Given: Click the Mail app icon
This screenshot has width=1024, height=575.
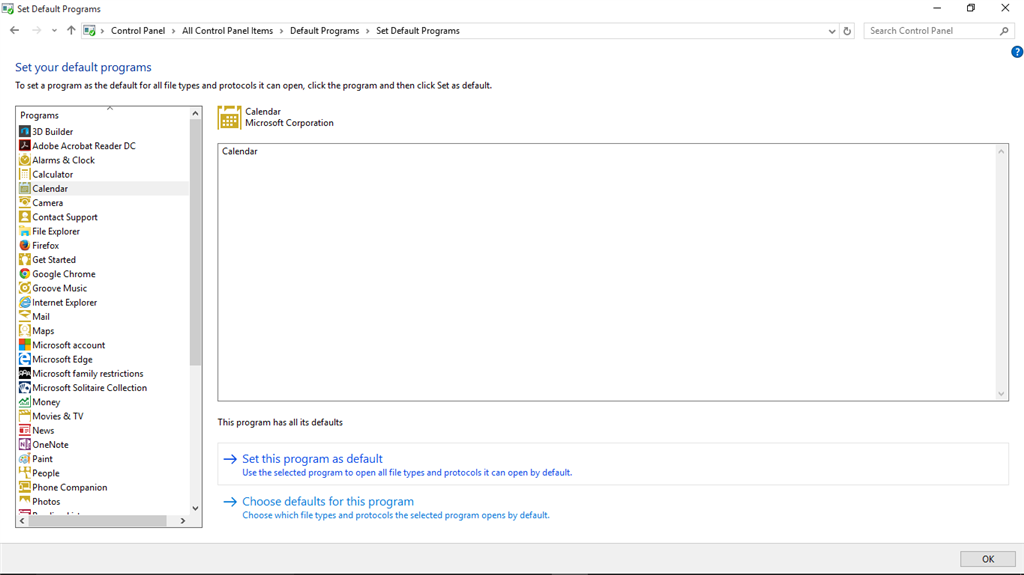Looking at the screenshot, I should 25,316.
